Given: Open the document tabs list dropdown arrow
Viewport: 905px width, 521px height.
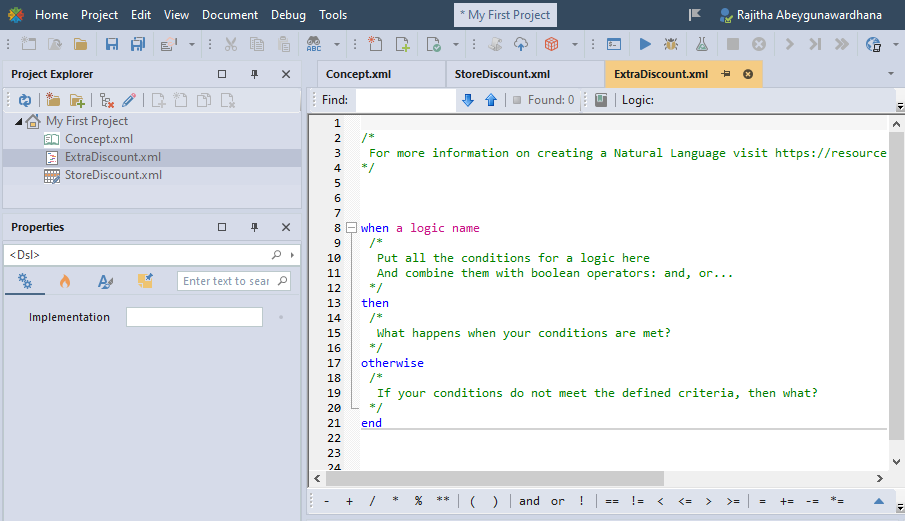Looking at the screenshot, I should [x=891, y=74].
